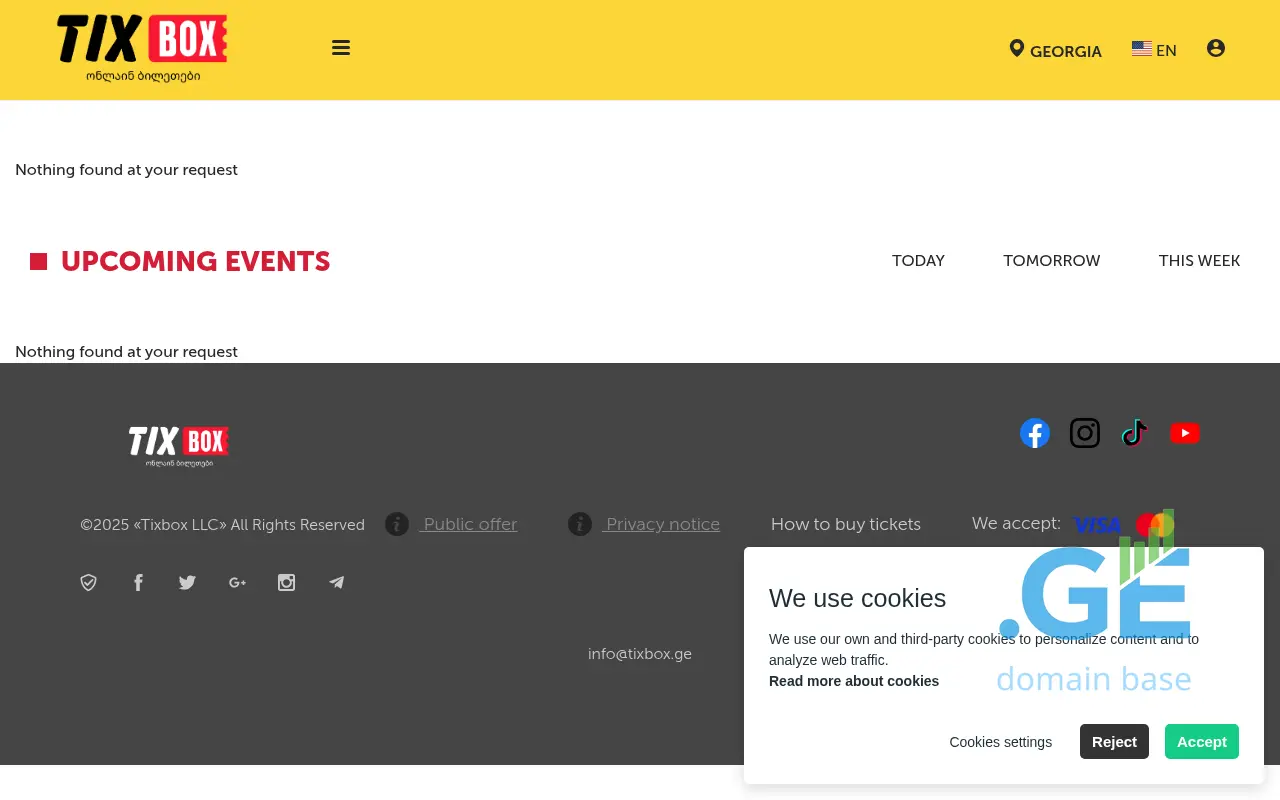Open Tixbox Facebook page via colored icon

click(x=1035, y=433)
